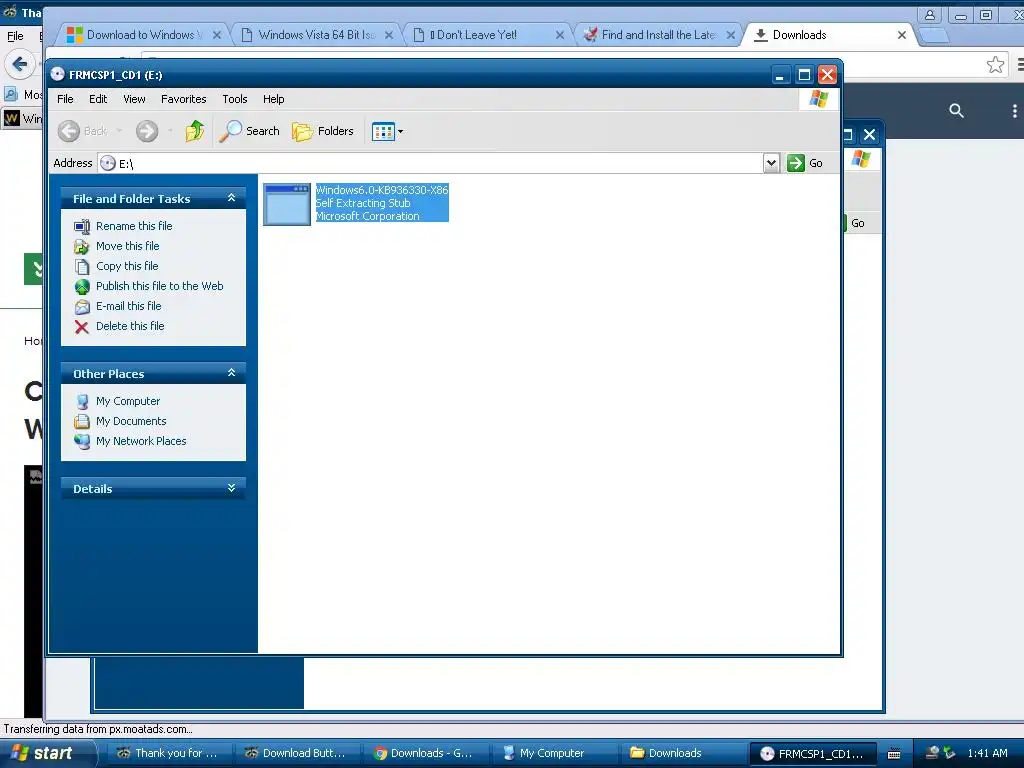
Task: Click the taskbar clock showing 1:41 AM
Action: click(987, 753)
